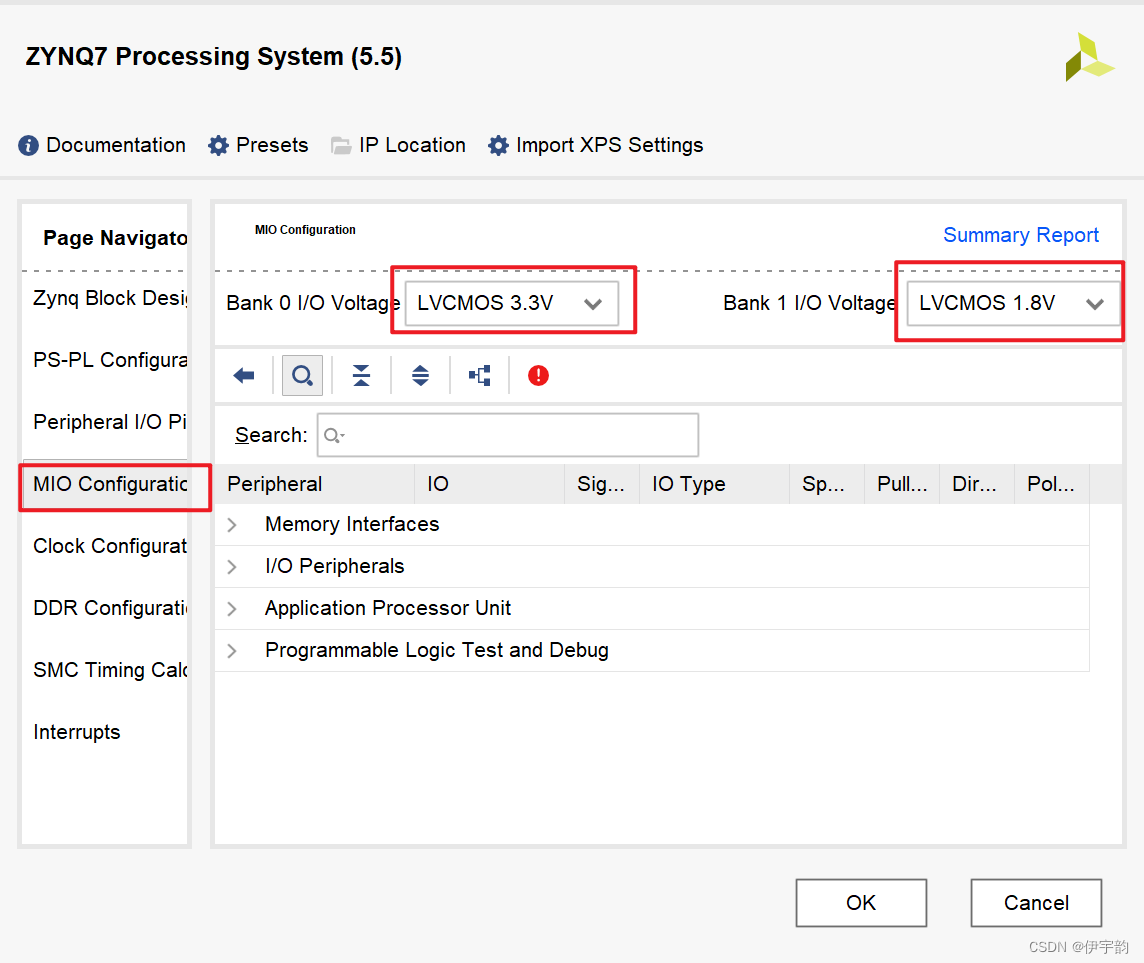
Task: Select Zynq Block Design page
Action: (109, 298)
